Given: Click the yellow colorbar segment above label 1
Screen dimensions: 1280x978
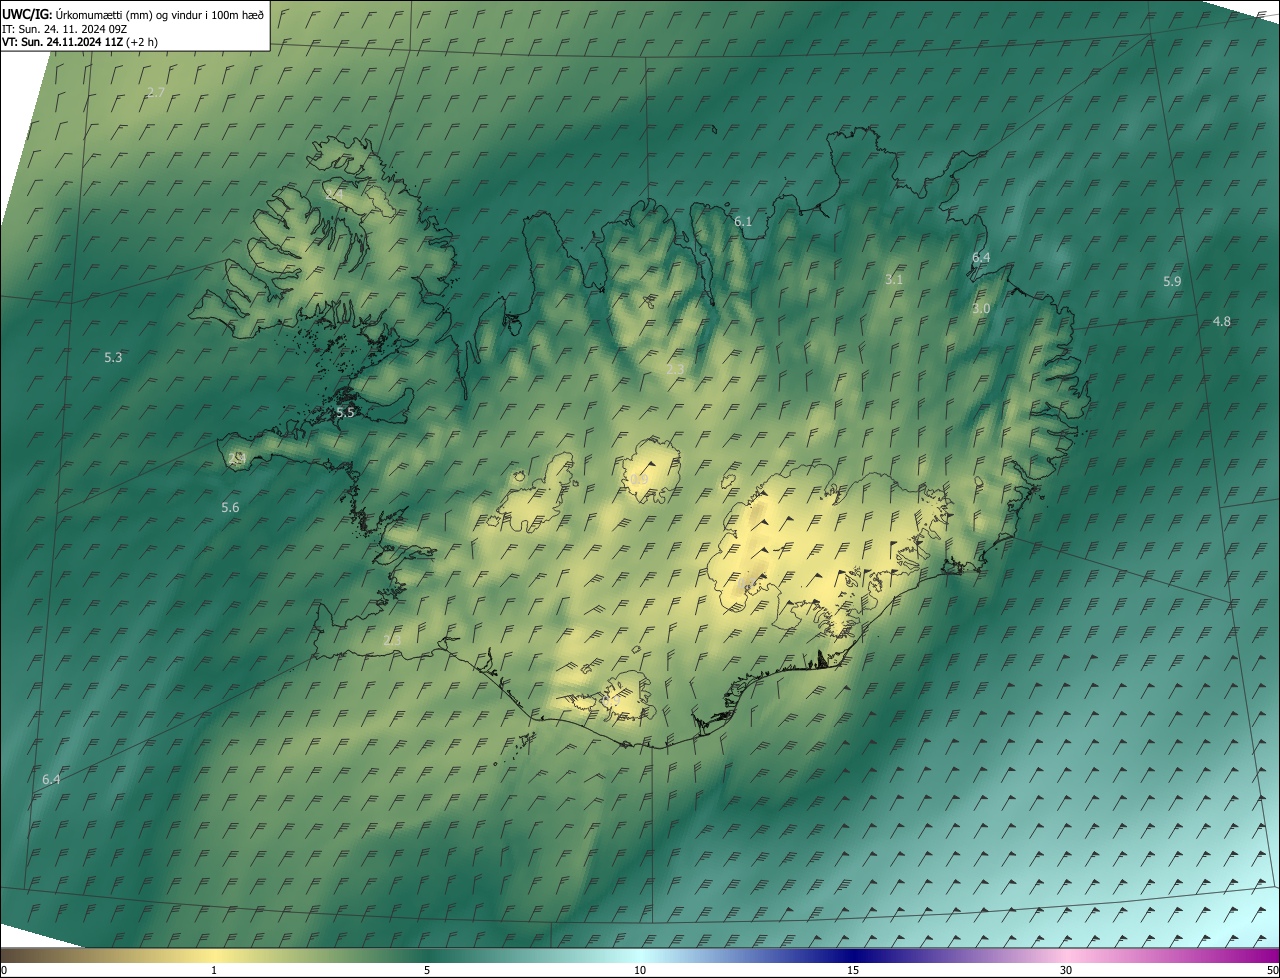Looking at the screenshot, I should 214,956.
